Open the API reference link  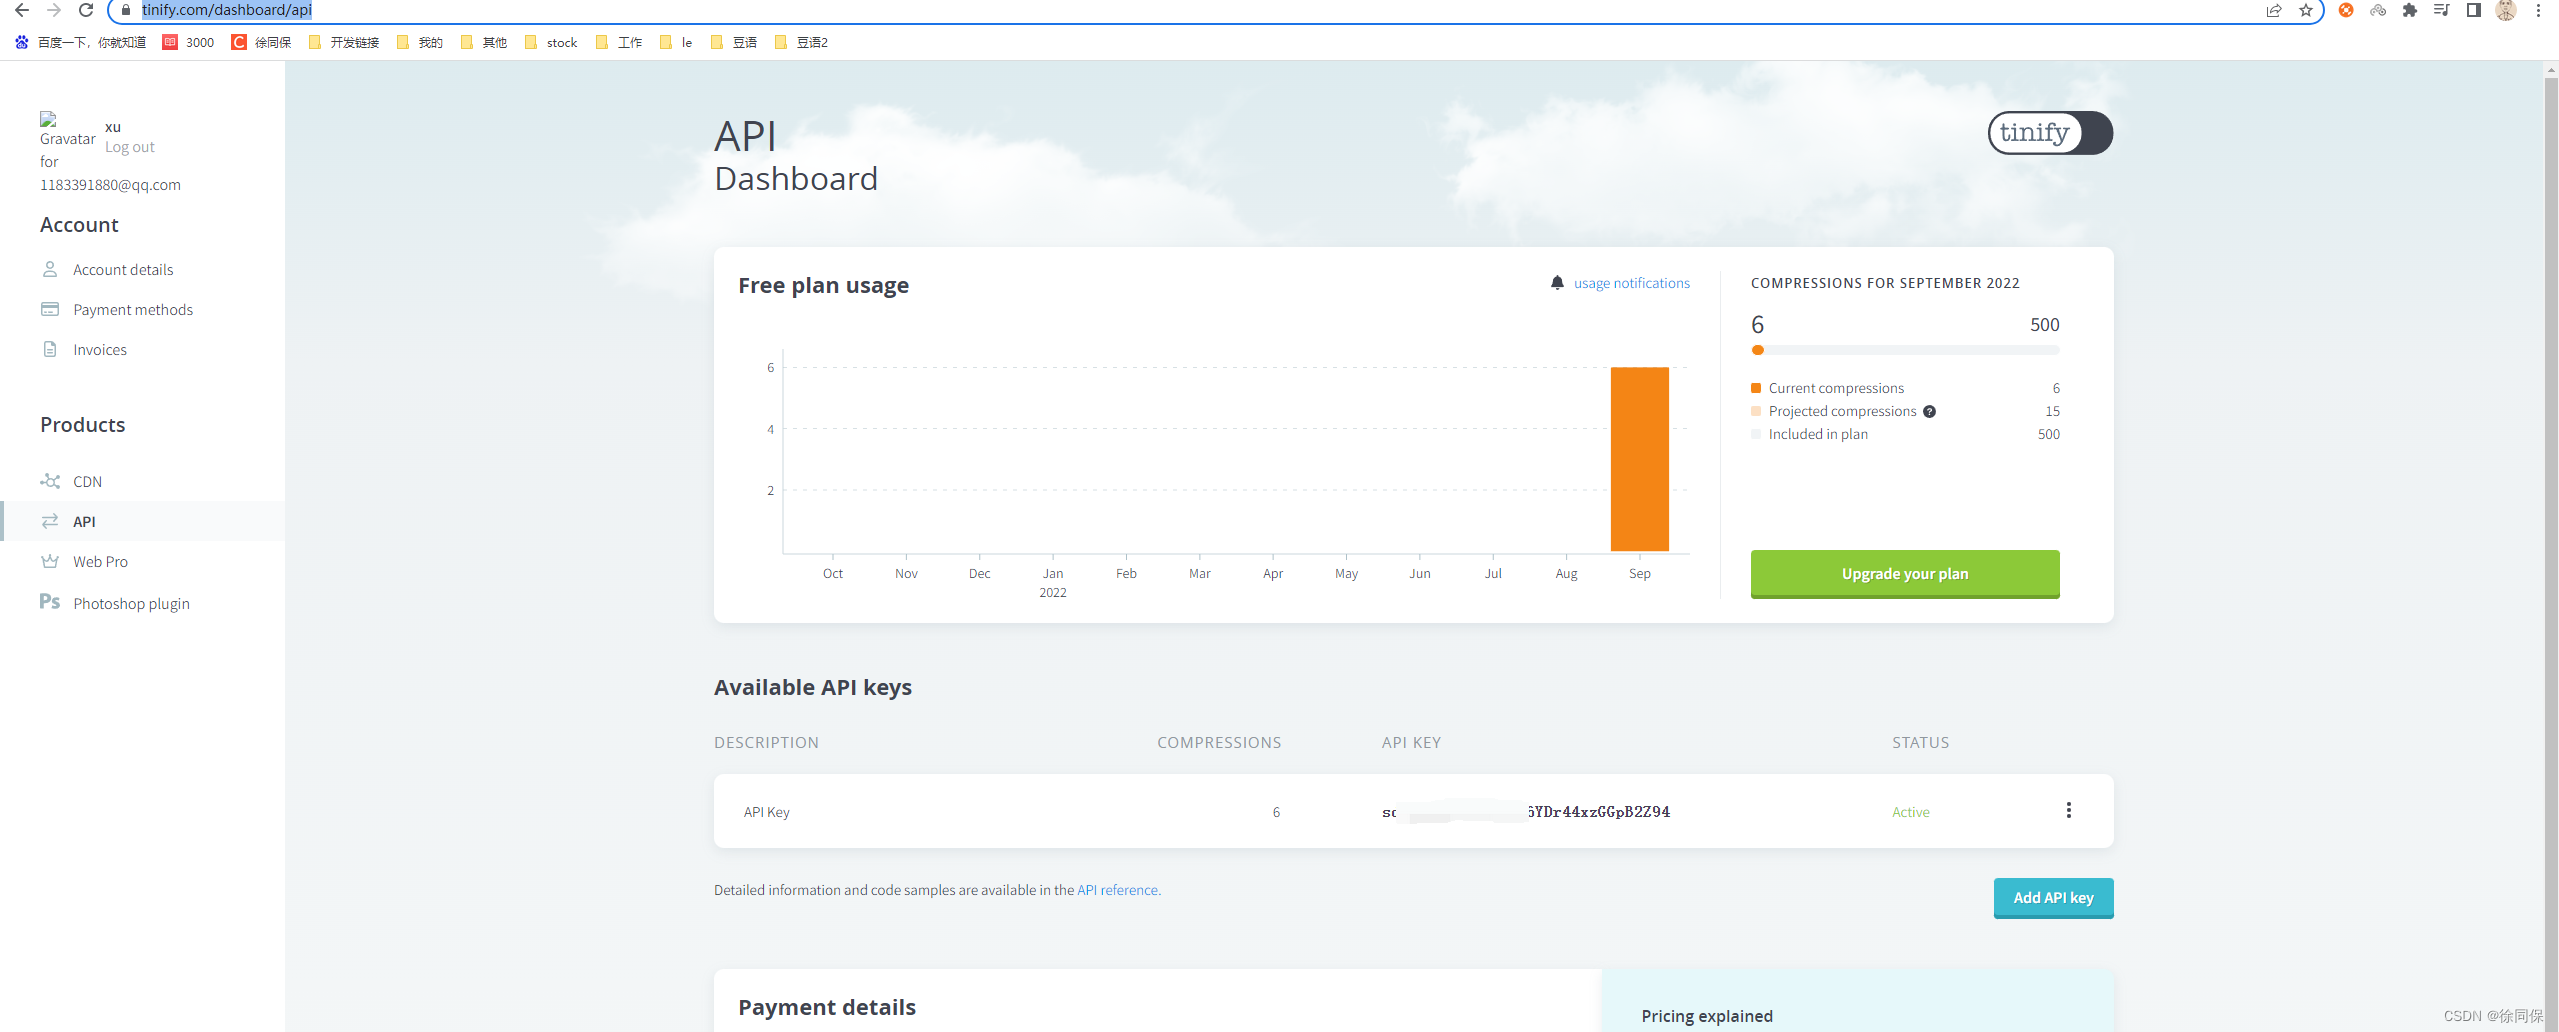pyautogui.click(x=1119, y=890)
